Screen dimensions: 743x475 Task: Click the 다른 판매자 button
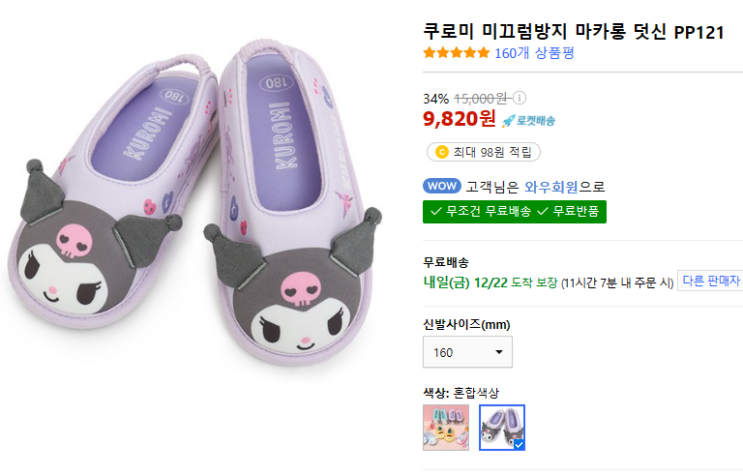[x=710, y=281]
